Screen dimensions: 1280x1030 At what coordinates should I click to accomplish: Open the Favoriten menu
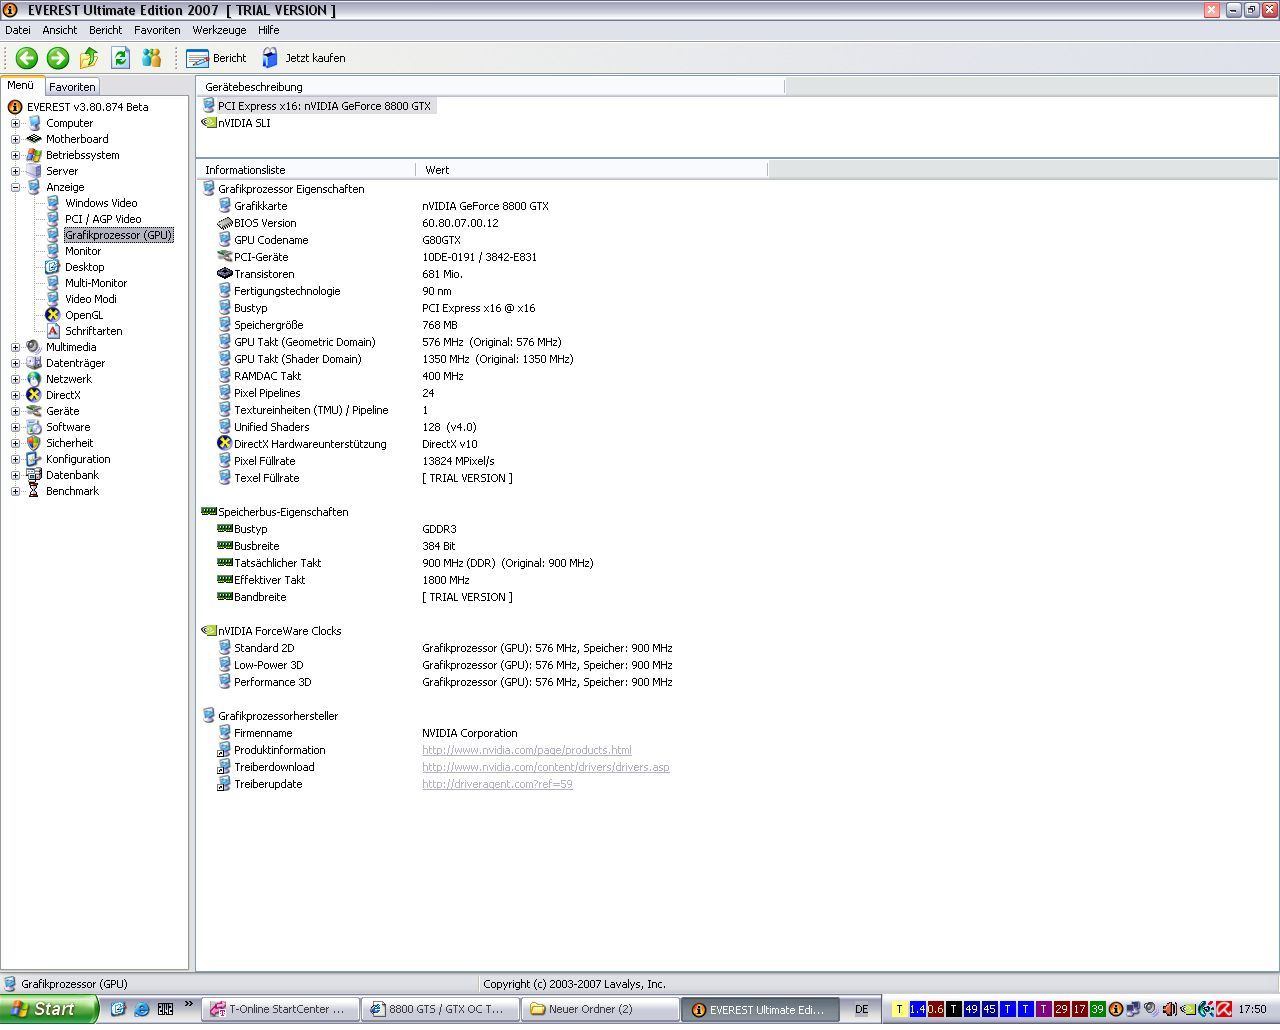coord(157,30)
